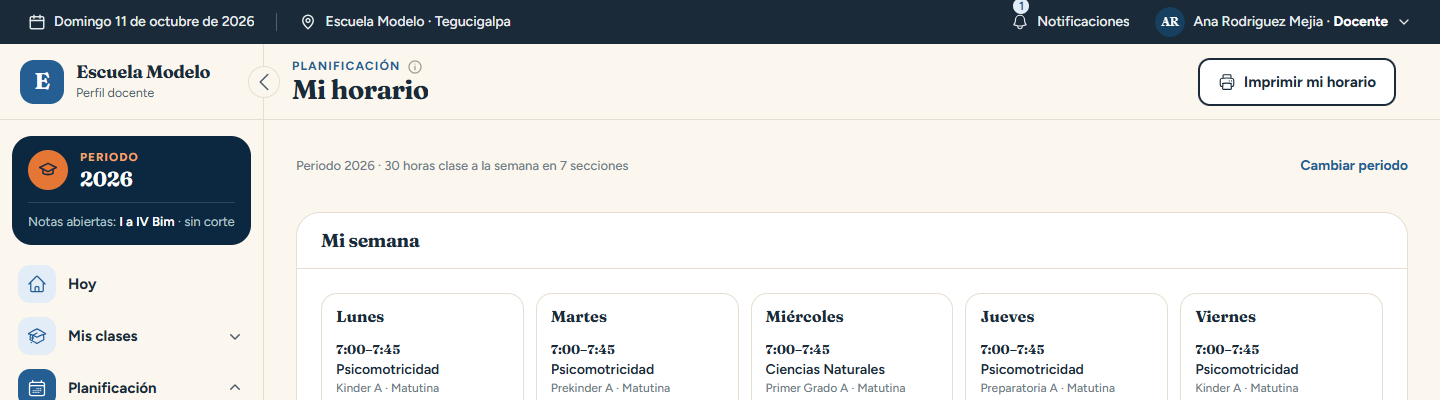Collapse the sidebar with arrow button
The width and height of the screenshot is (1440, 400).
pyautogui.click(x=264, y=81)
